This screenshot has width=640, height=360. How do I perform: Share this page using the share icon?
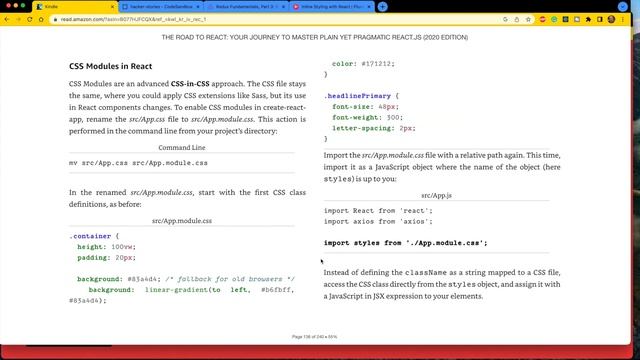[517, 19]
